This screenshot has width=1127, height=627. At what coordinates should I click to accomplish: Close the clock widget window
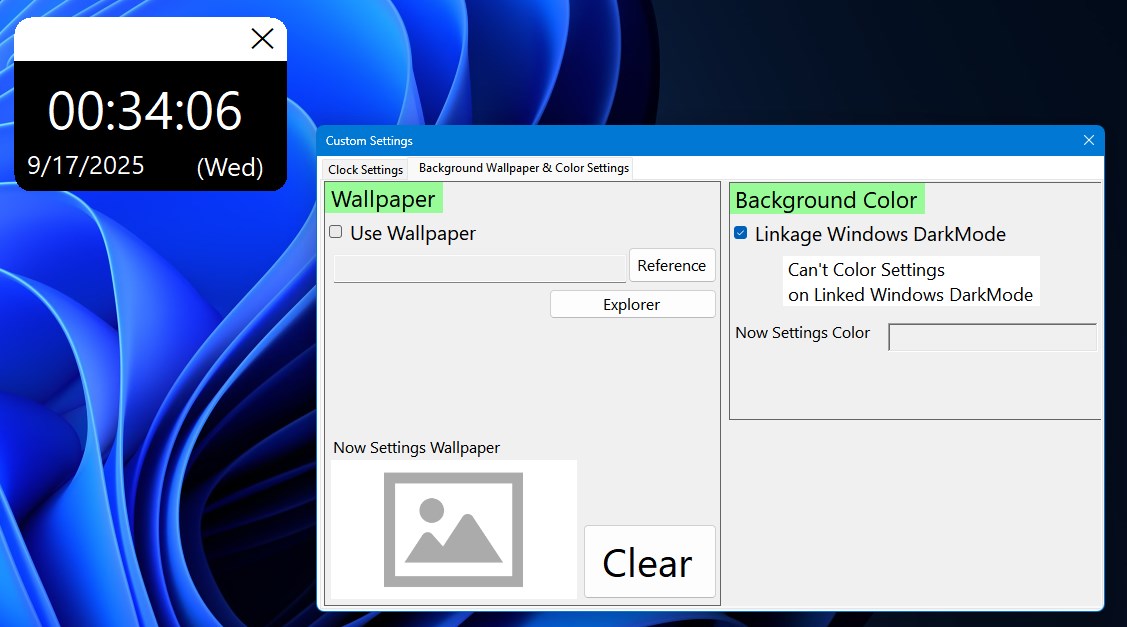[262, 38]
